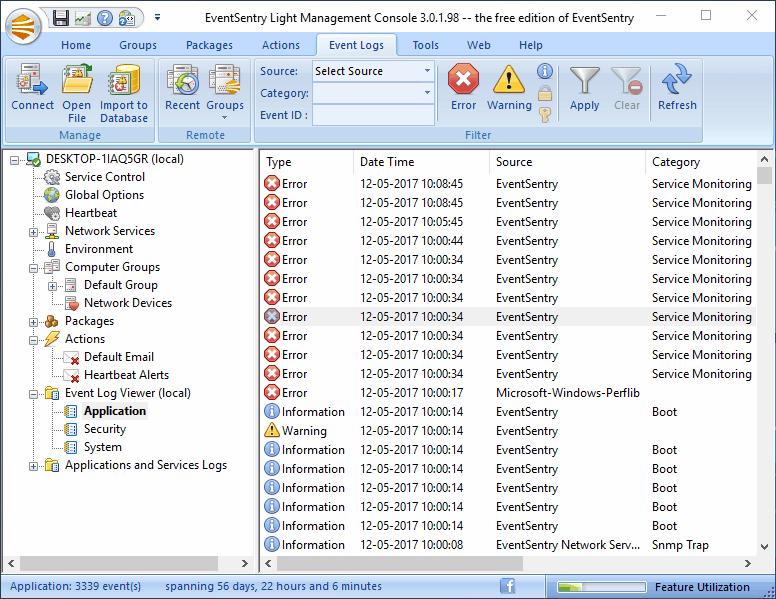
Task: Click the event list horizontal scrollbar thumb
Action: pos(400,563)
